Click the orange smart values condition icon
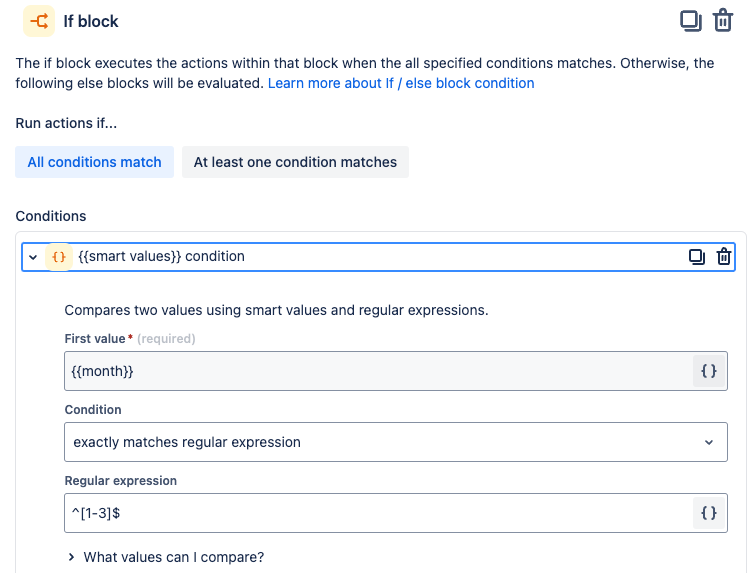 click(59, 257)
